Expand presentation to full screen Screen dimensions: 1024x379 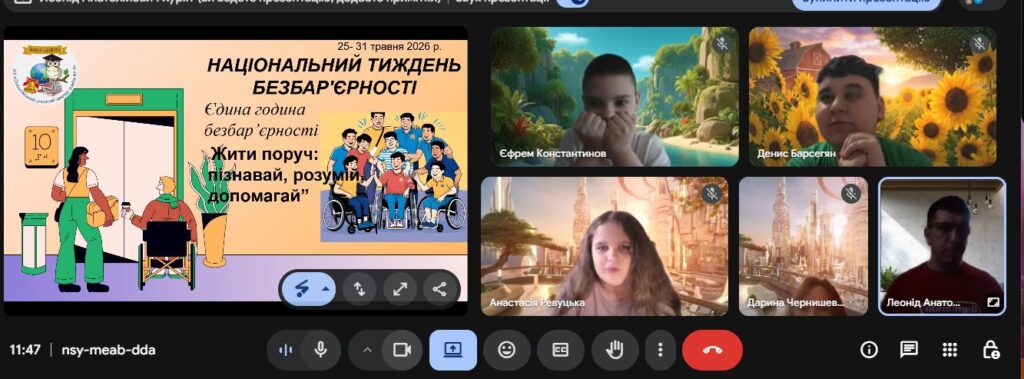click(x=400, y=289)
